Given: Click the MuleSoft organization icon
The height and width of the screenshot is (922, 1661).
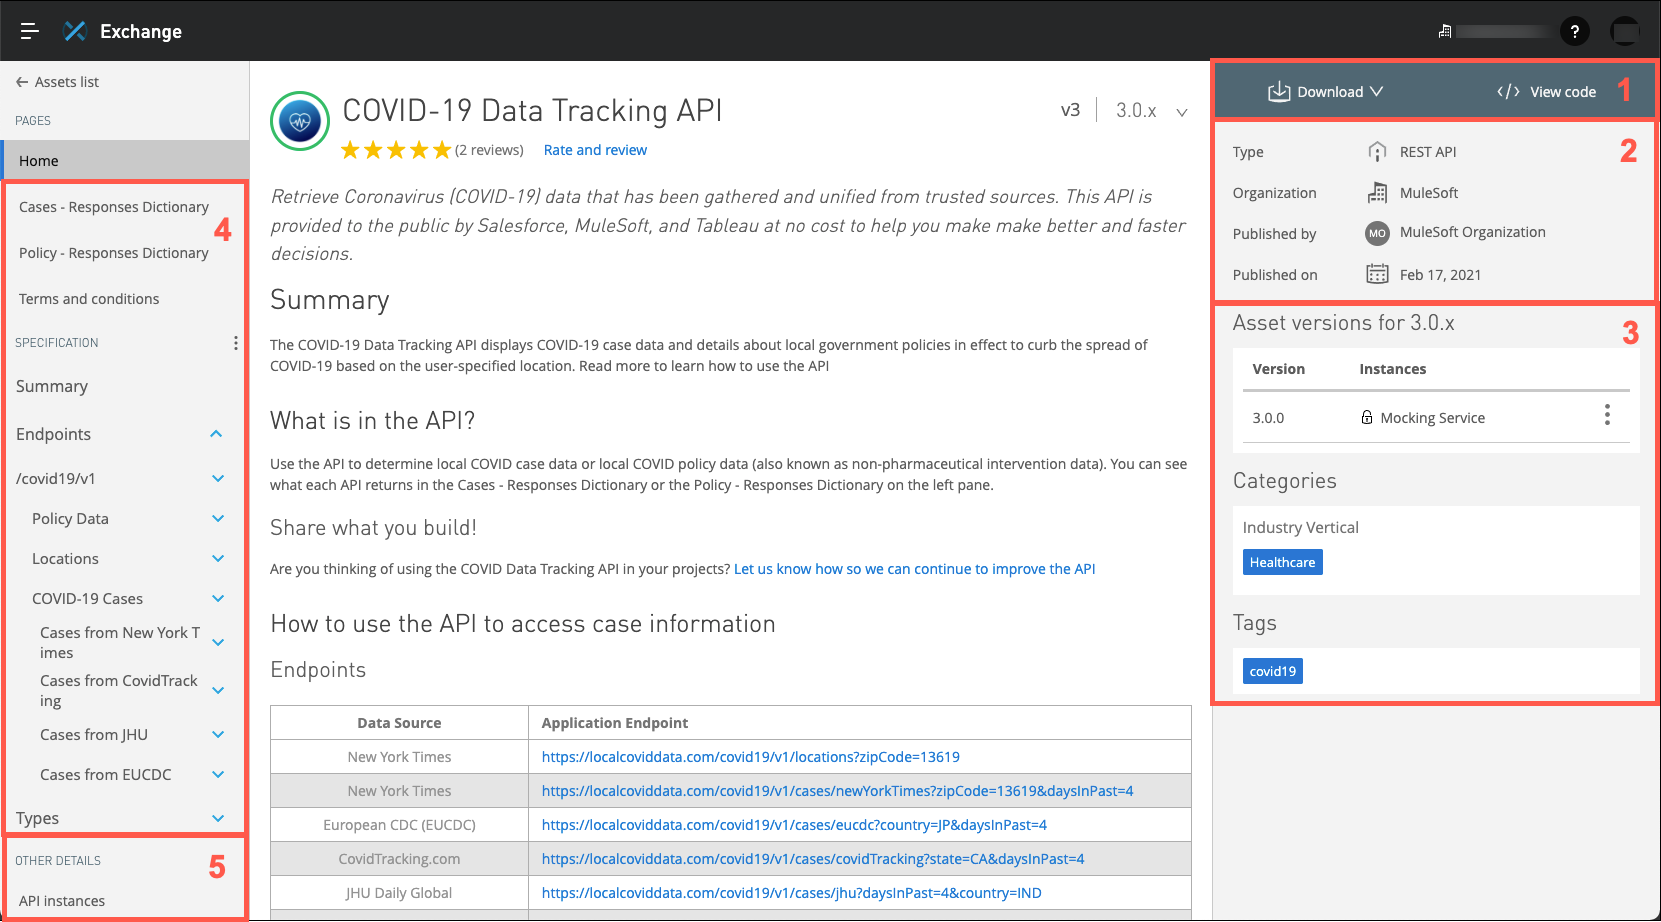Looking at the screenshot, I should click(x=1377, y=193).
